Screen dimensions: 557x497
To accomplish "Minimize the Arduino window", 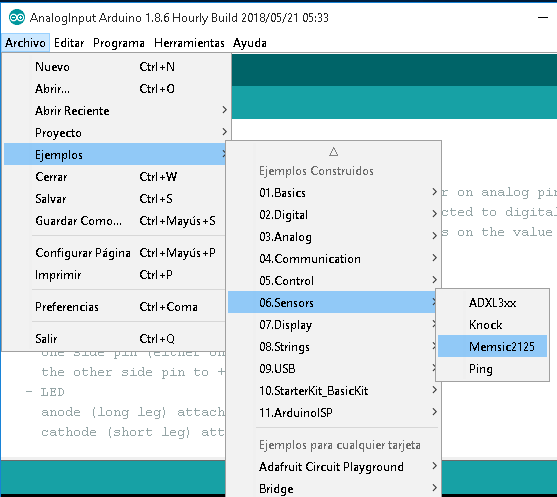I will (543, 17).
